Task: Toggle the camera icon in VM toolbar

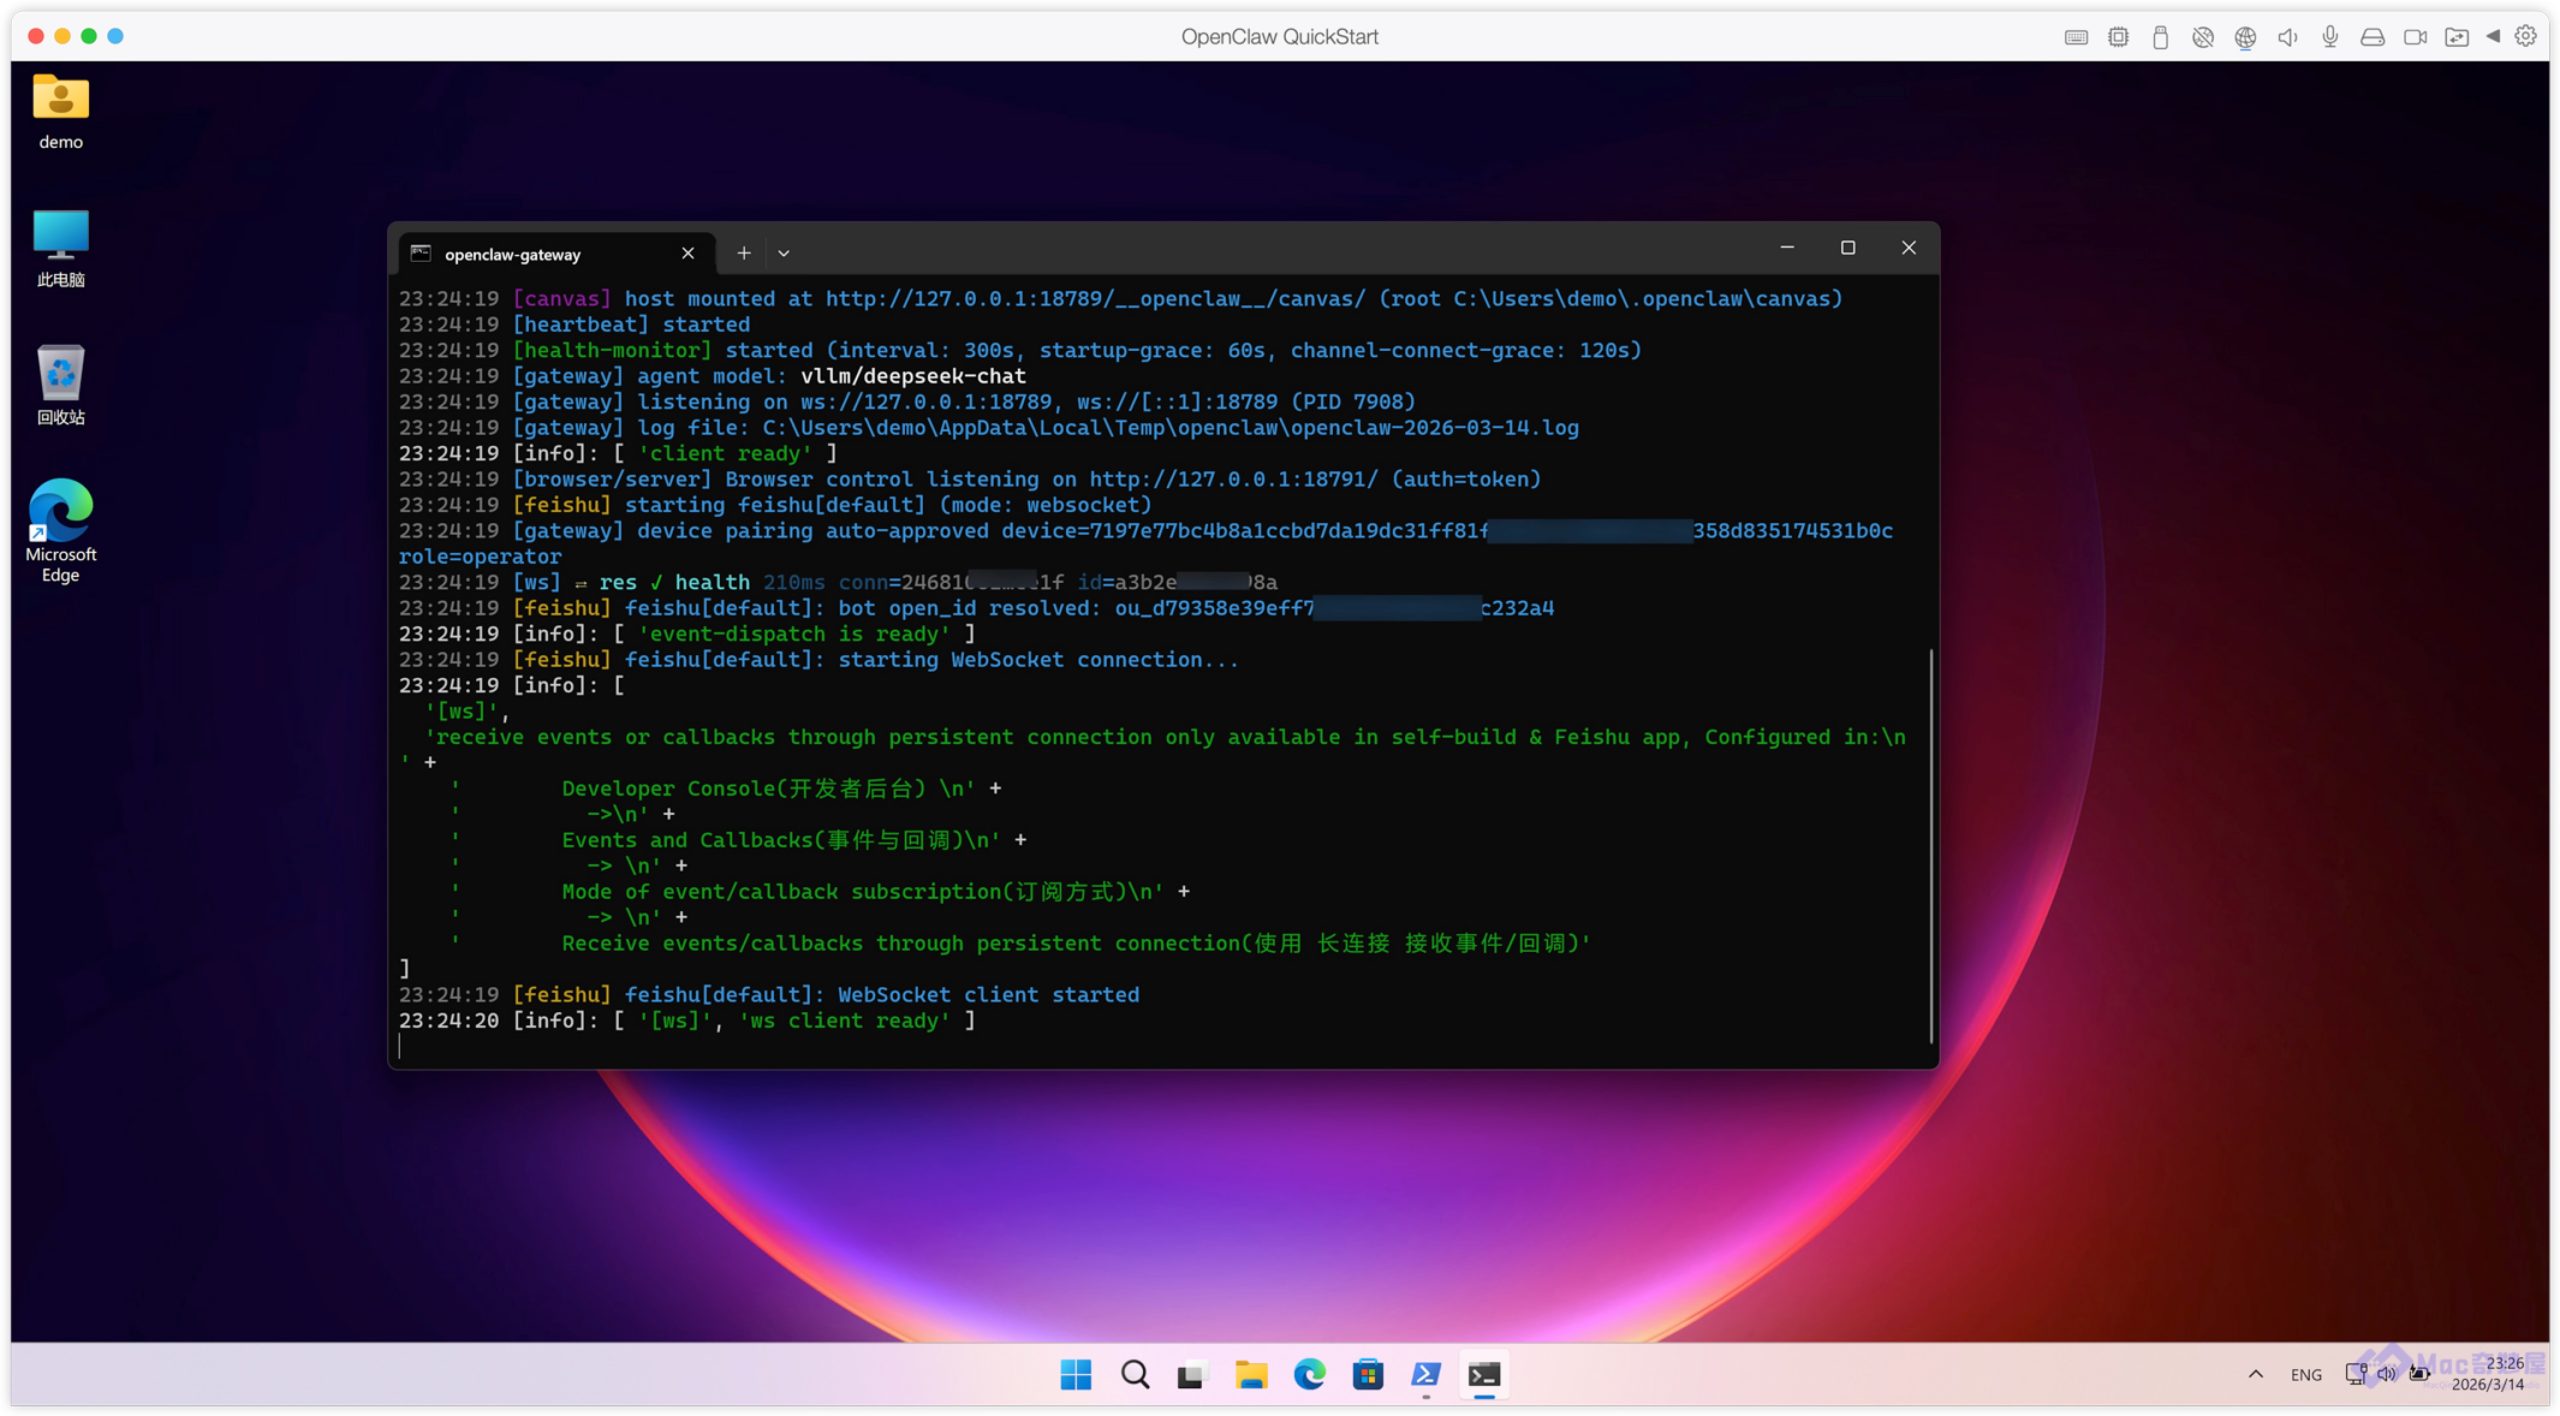Action: (2415, 37)
